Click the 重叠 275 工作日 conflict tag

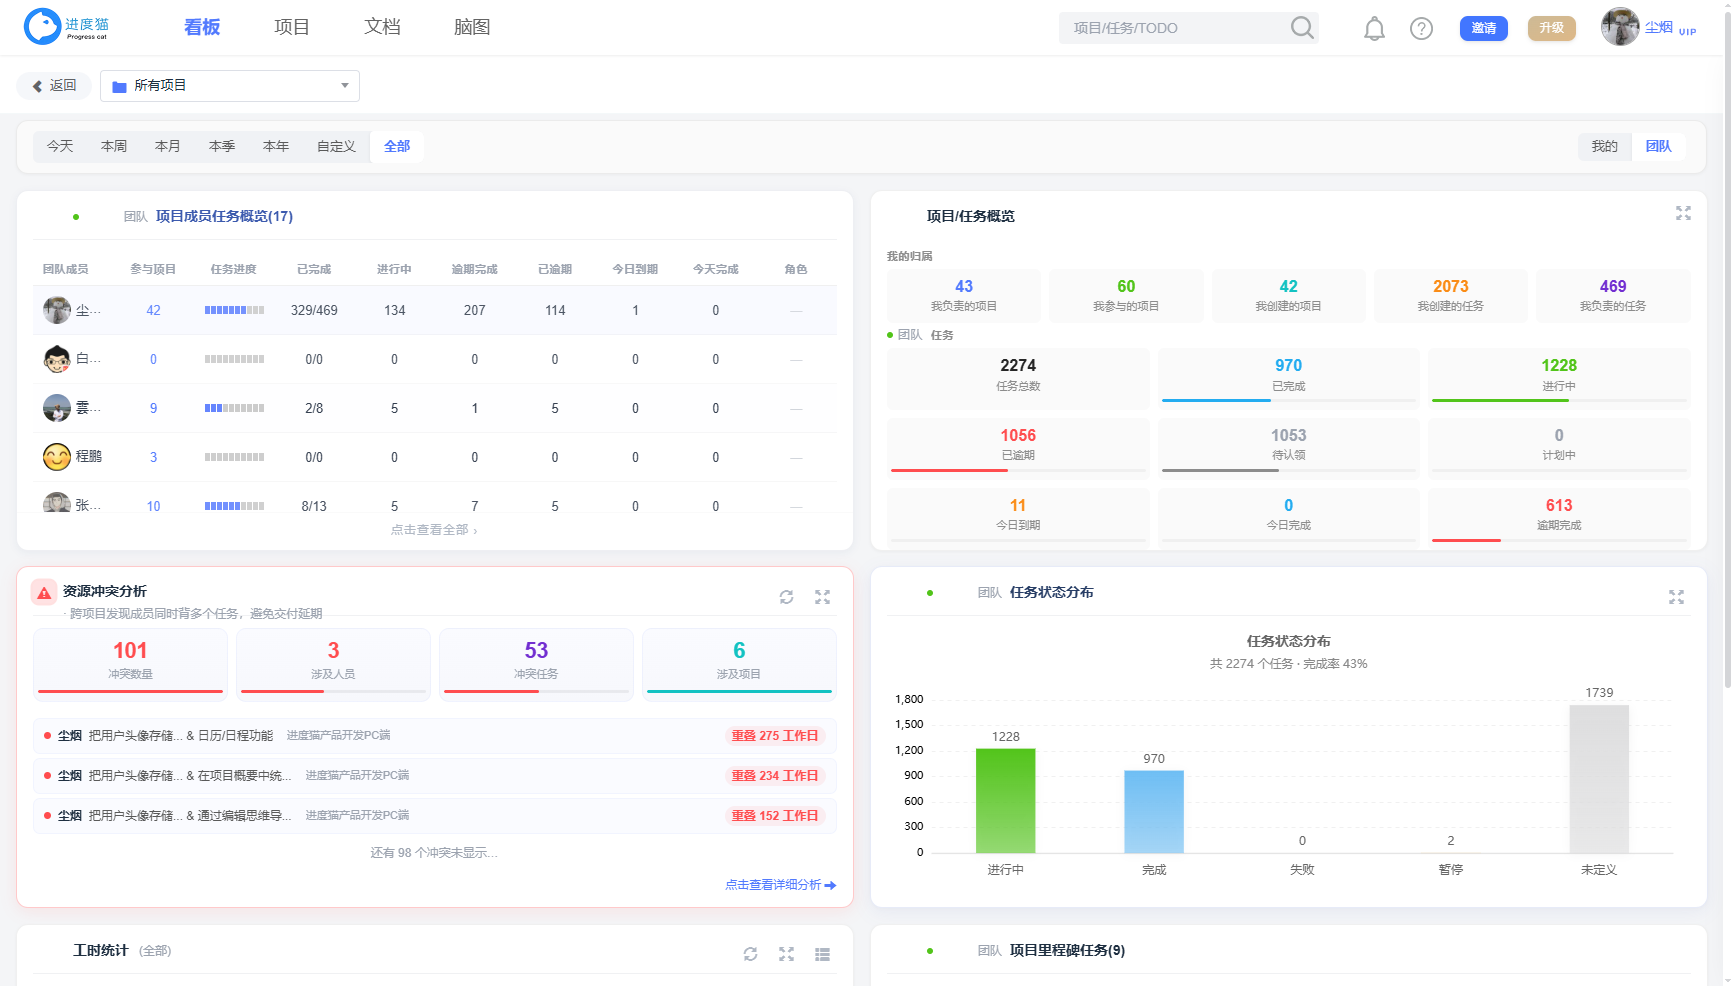point(775,736)
